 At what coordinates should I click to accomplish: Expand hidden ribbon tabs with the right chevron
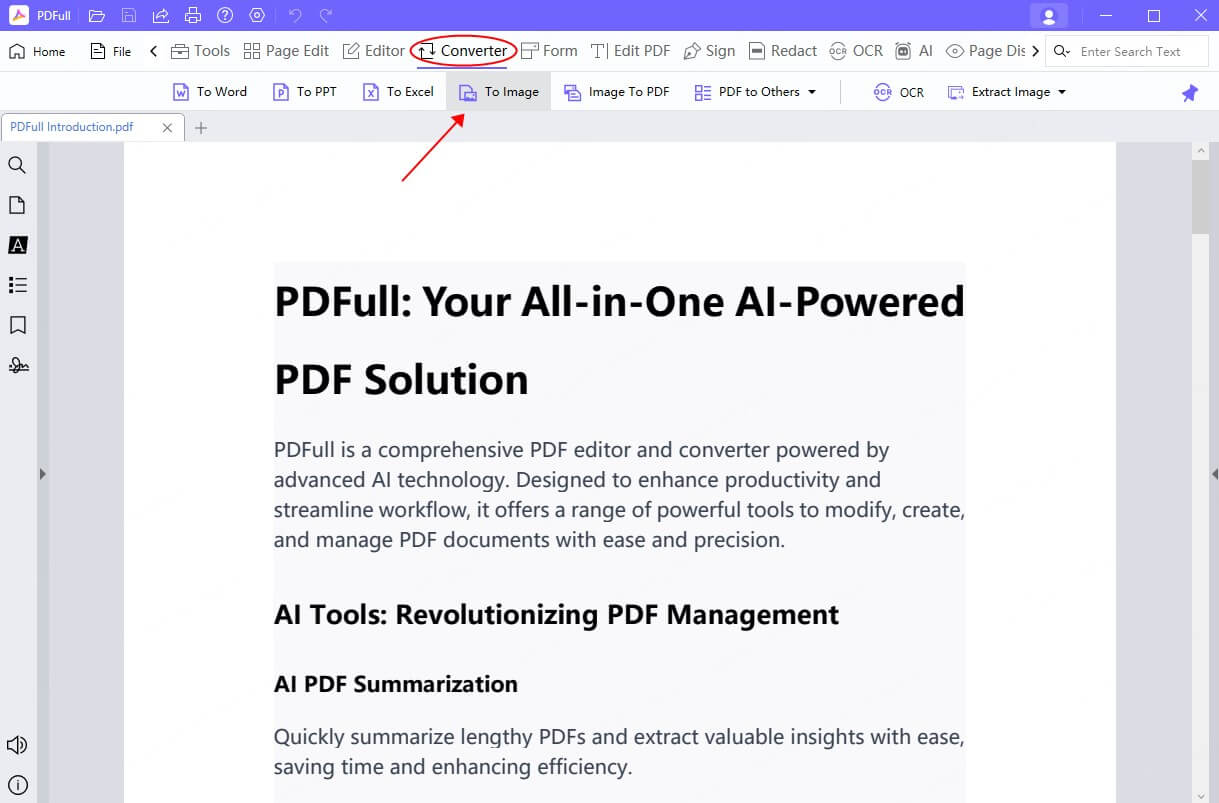tap(1036, 50)
